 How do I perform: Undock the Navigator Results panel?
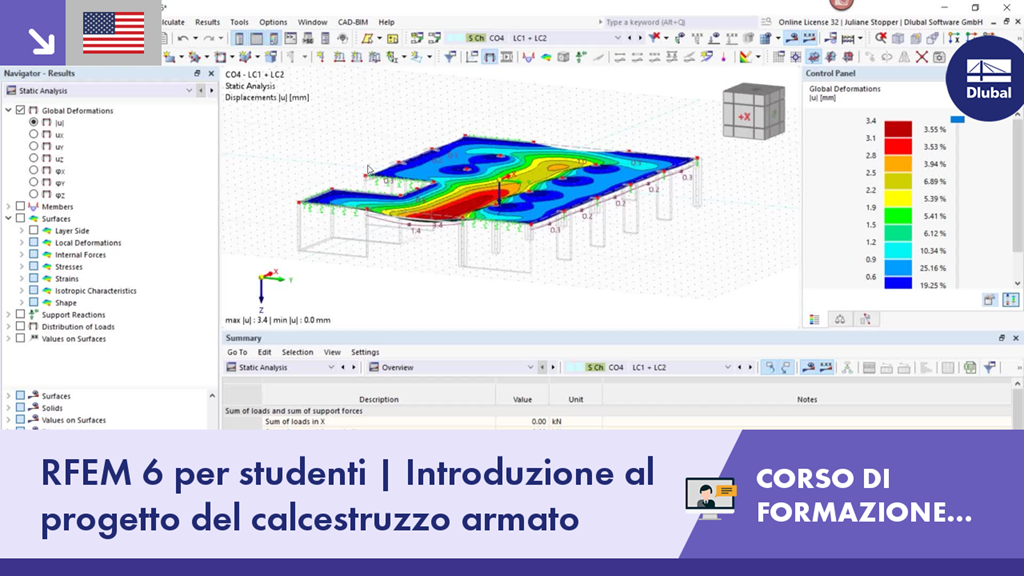[197, 74]
